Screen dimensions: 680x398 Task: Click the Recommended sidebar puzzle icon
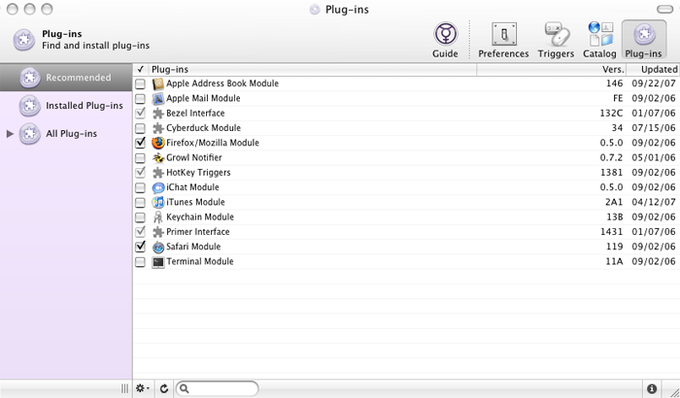29,78
